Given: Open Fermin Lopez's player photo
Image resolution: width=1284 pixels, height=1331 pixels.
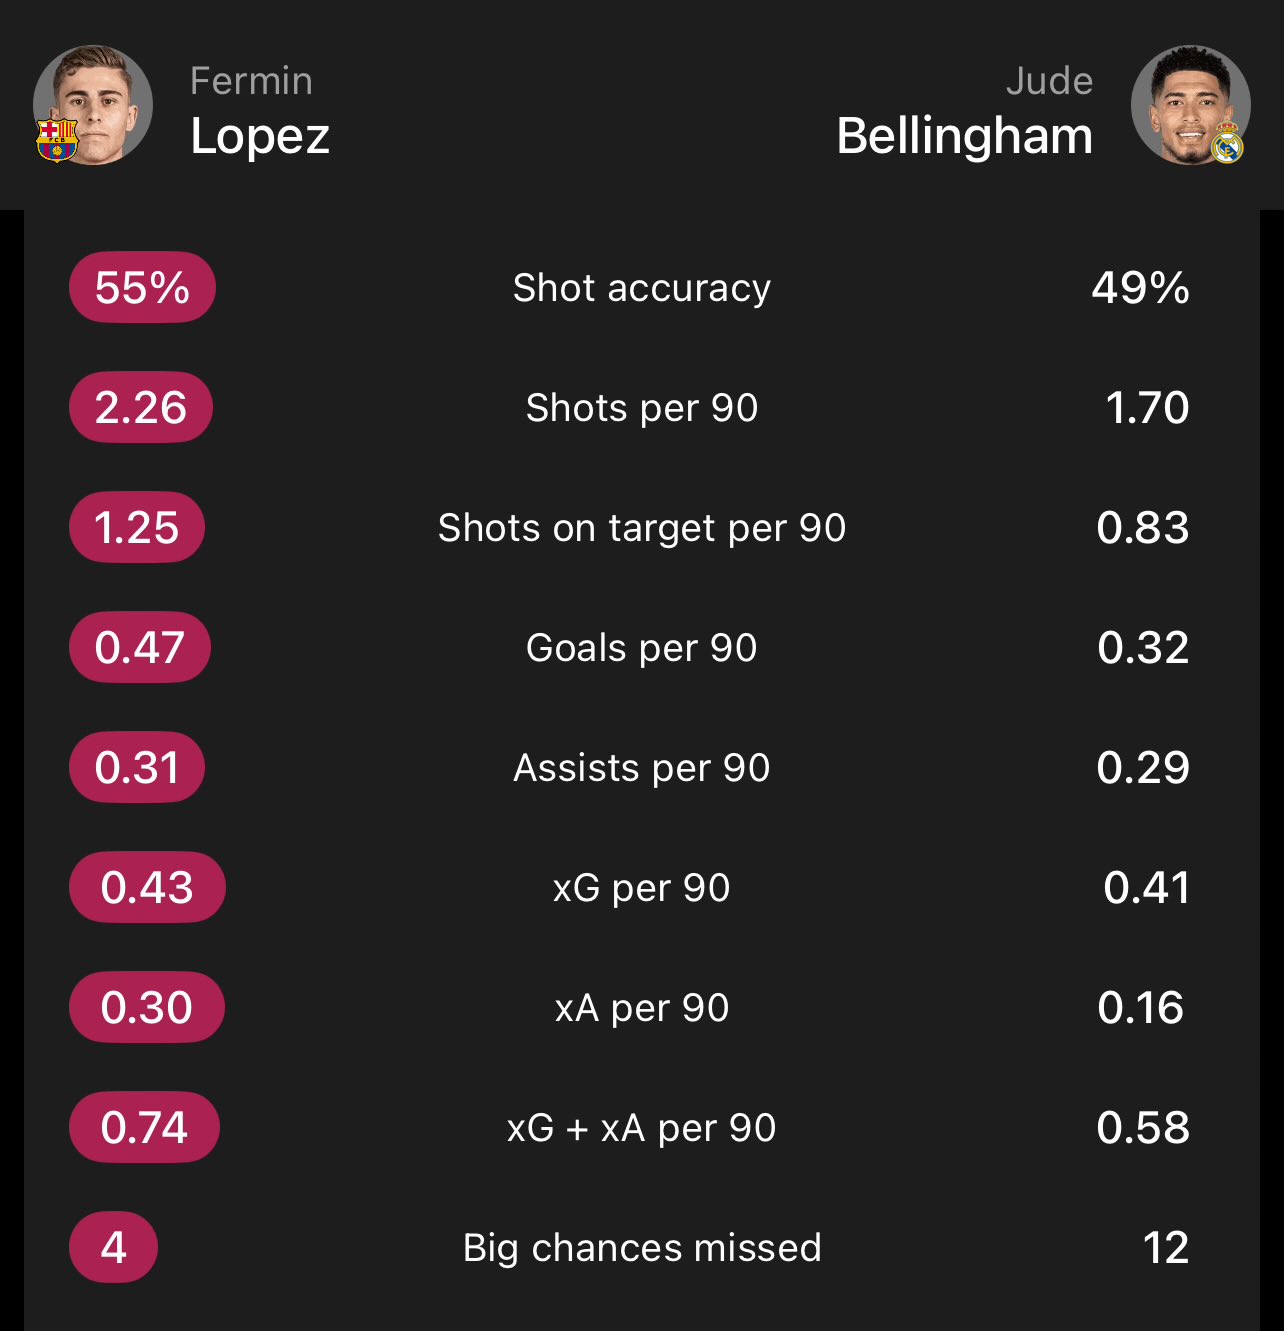Looking at the screenshot, I should (93, 105).
